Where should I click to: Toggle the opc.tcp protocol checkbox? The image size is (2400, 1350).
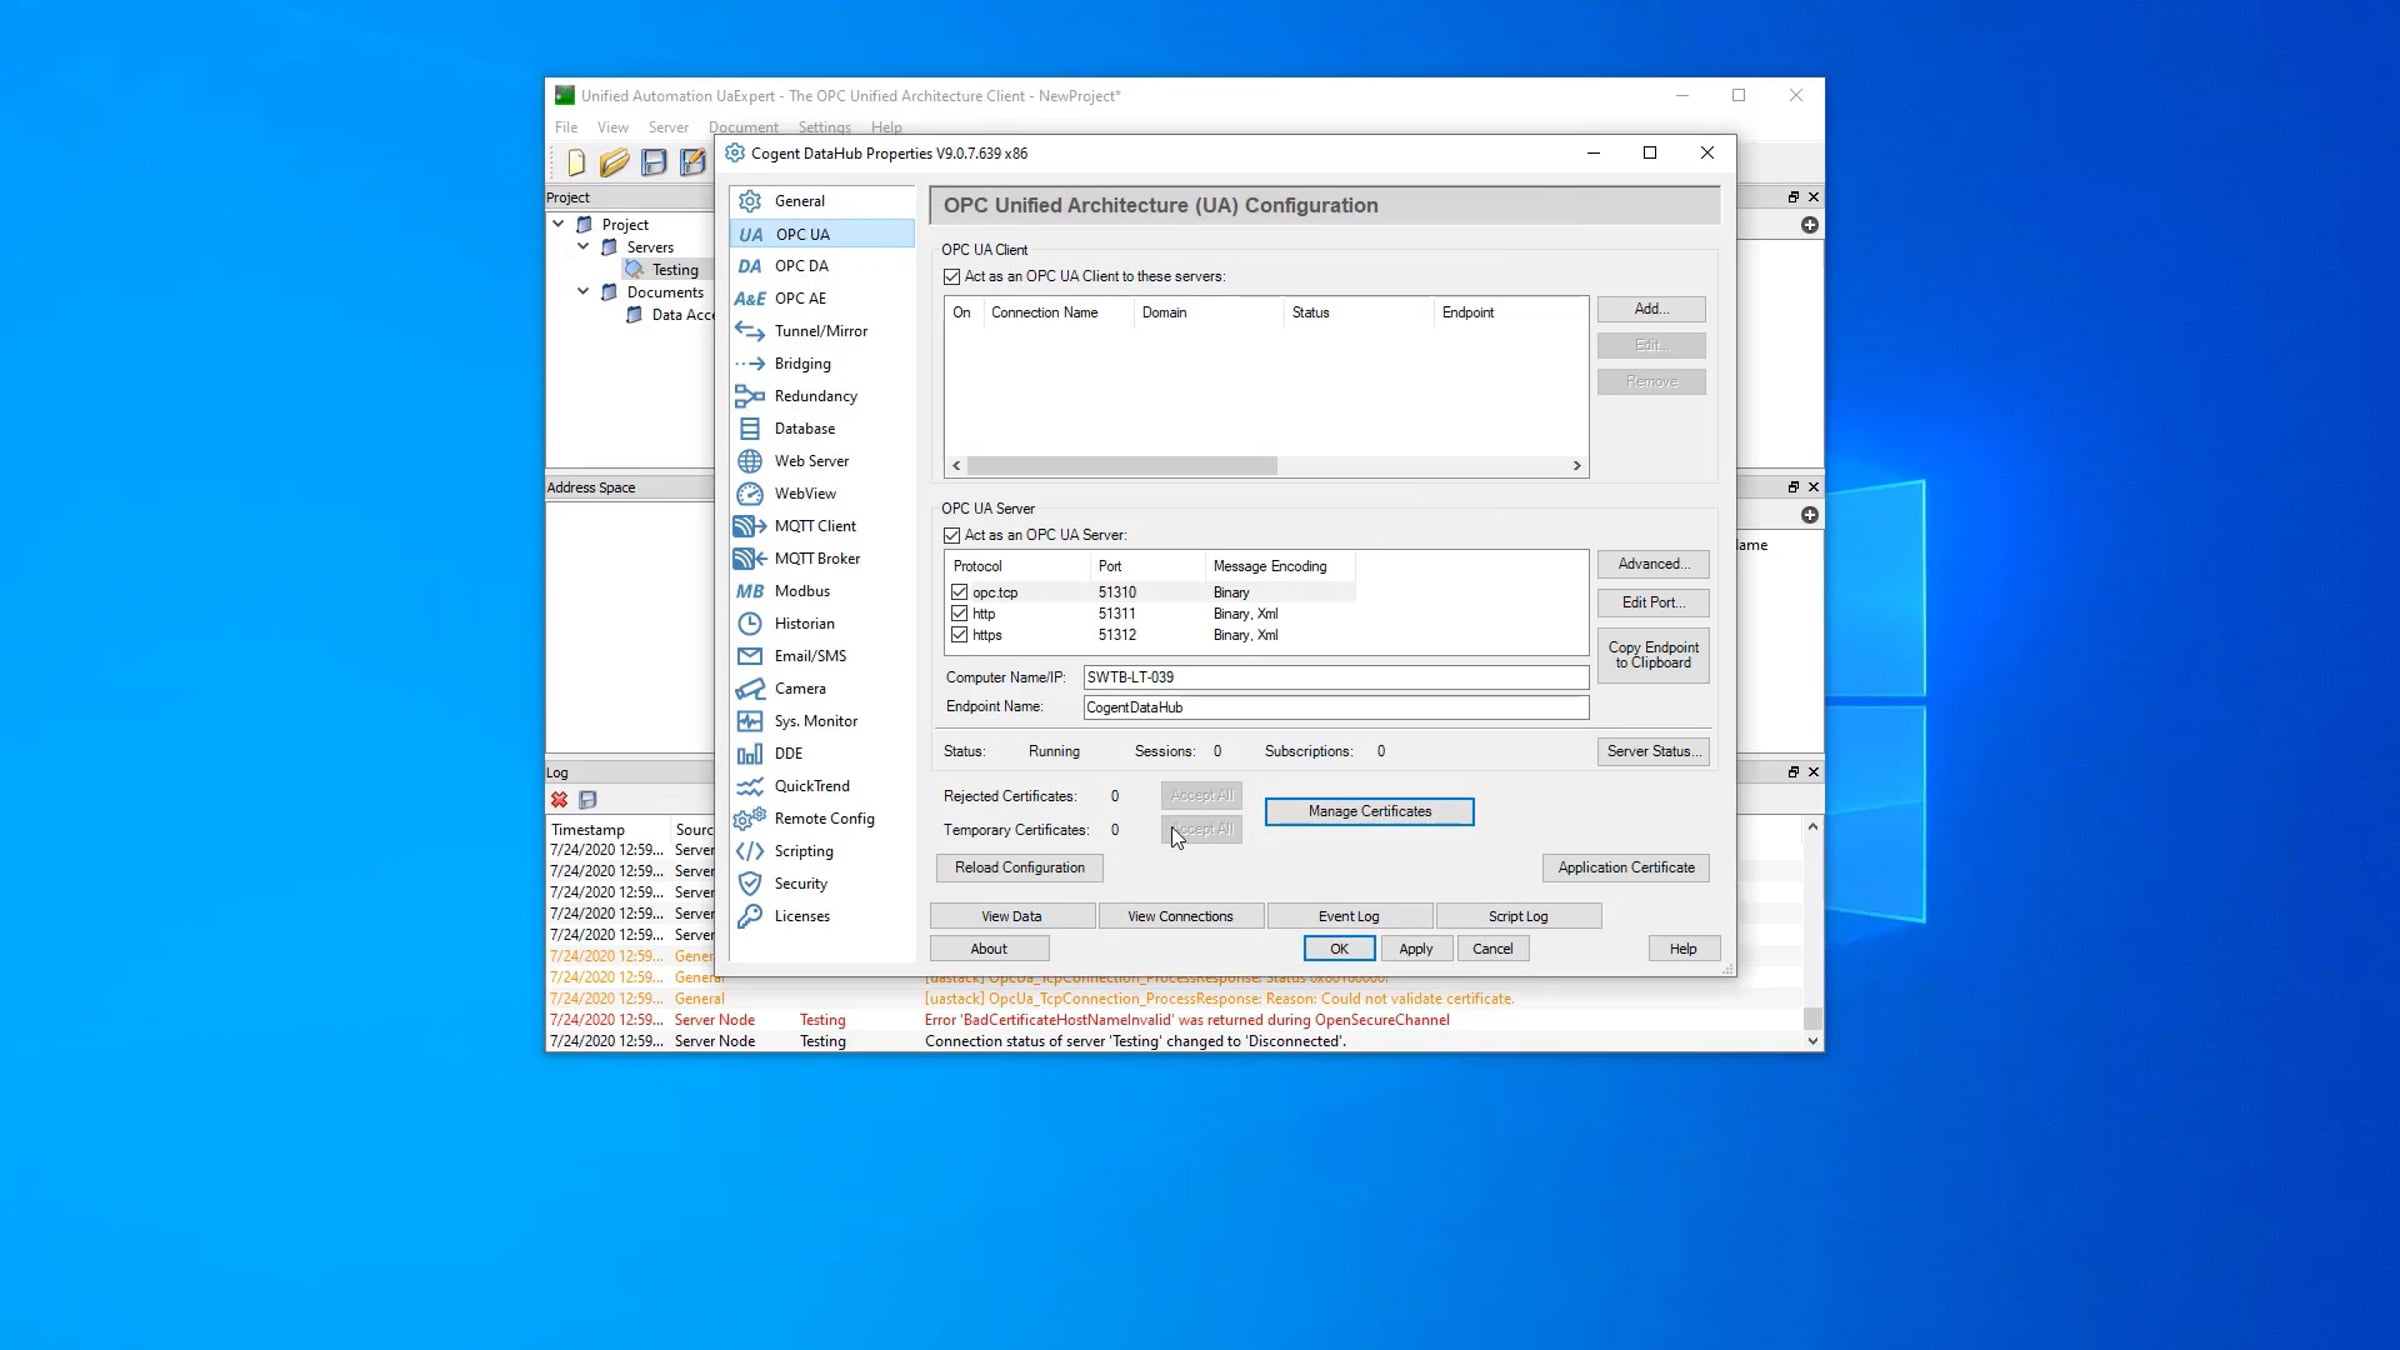coord(959,592)
